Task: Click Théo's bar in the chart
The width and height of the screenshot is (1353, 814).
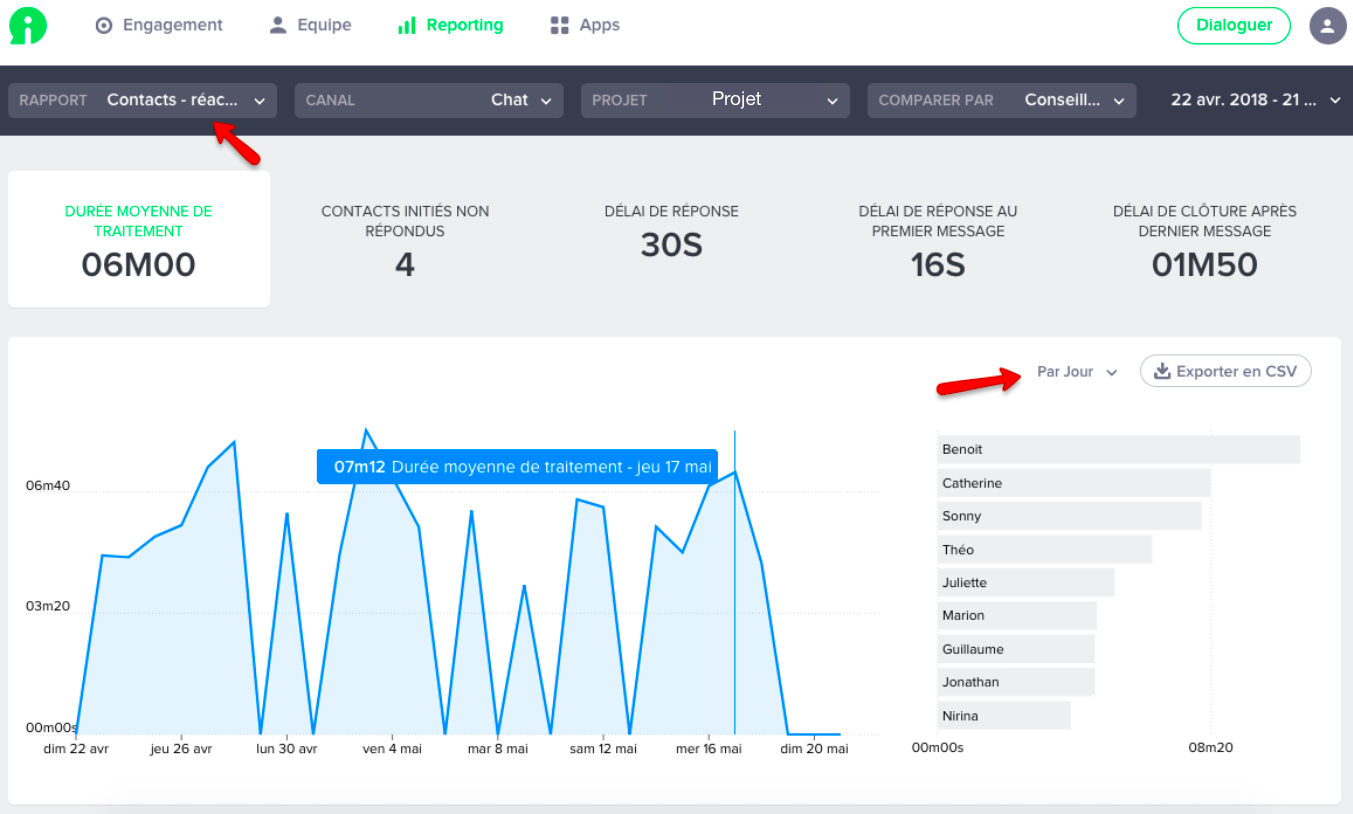Action: [x=1044, y=549]
